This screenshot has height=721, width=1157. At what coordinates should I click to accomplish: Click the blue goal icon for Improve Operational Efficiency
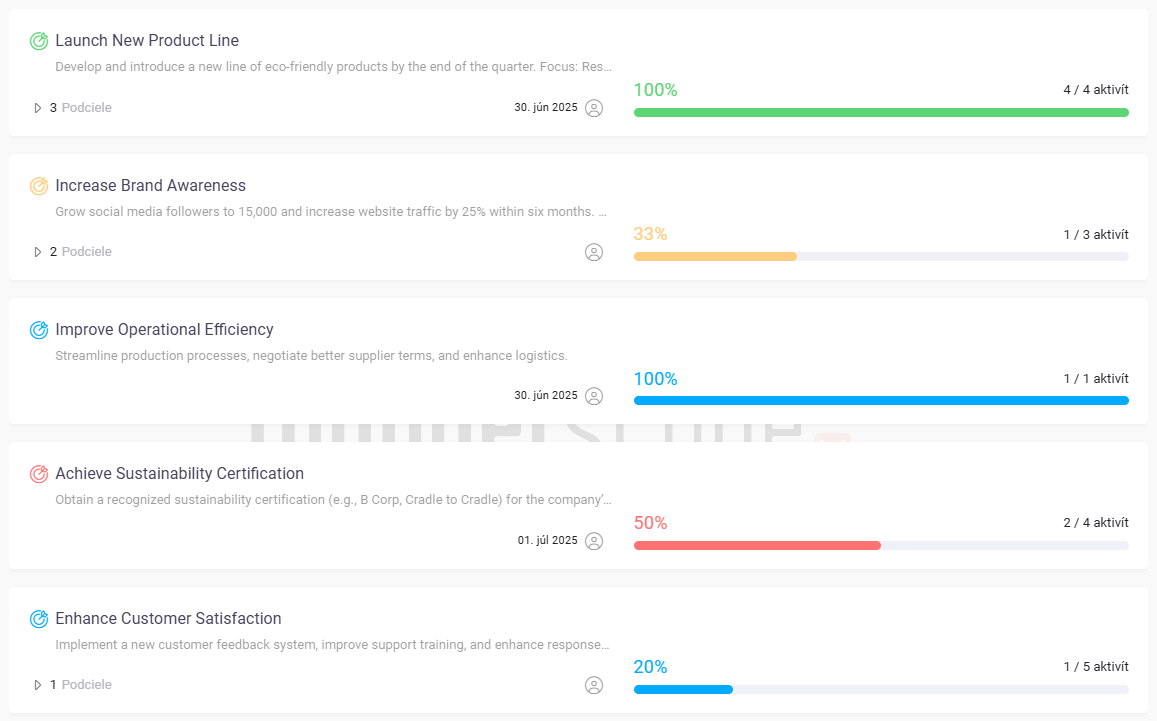tap(39, 330)
